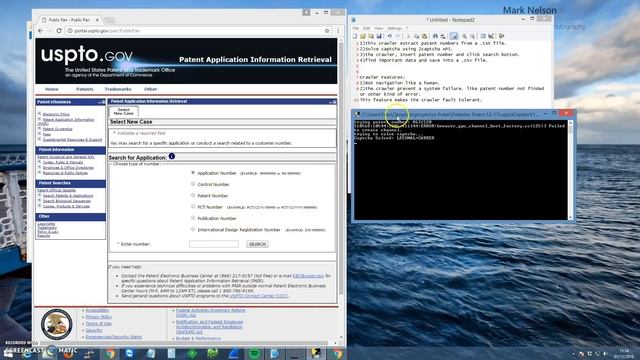The height and width of the screenshot is (360, 640).
Task: Open Supplemental Resources & Support link
Action: click(x=72, y=140)
